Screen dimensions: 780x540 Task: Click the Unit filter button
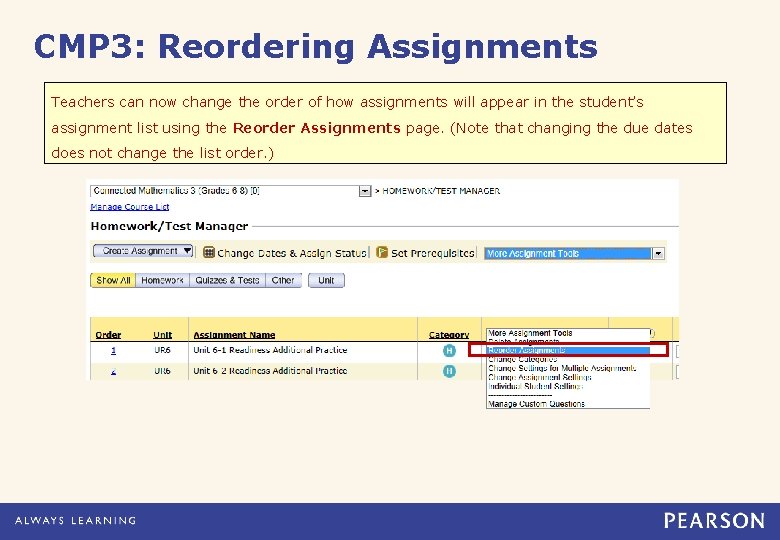326,280
